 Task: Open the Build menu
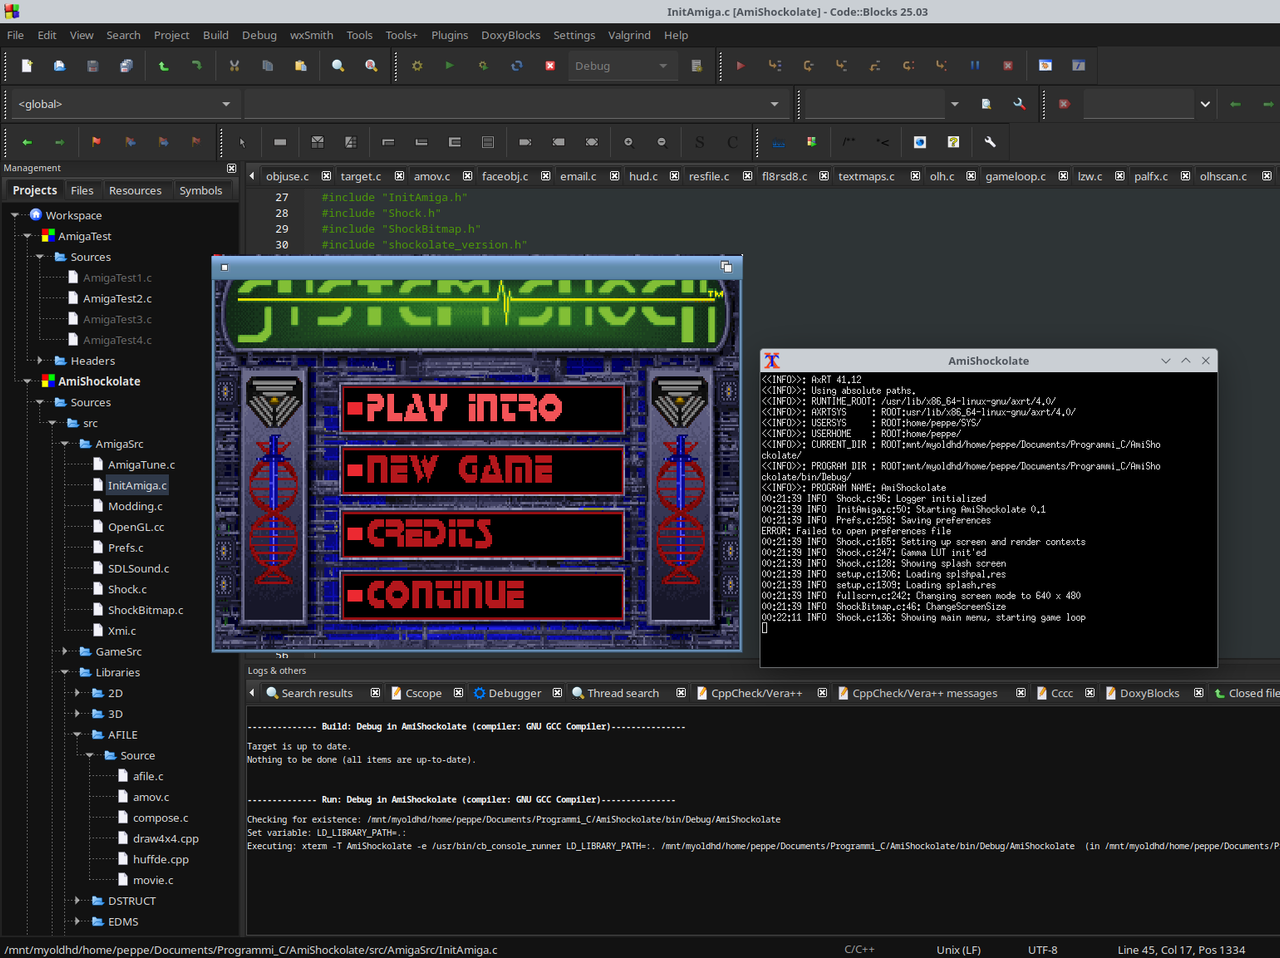pyautogui.click(x=216, y=35)
